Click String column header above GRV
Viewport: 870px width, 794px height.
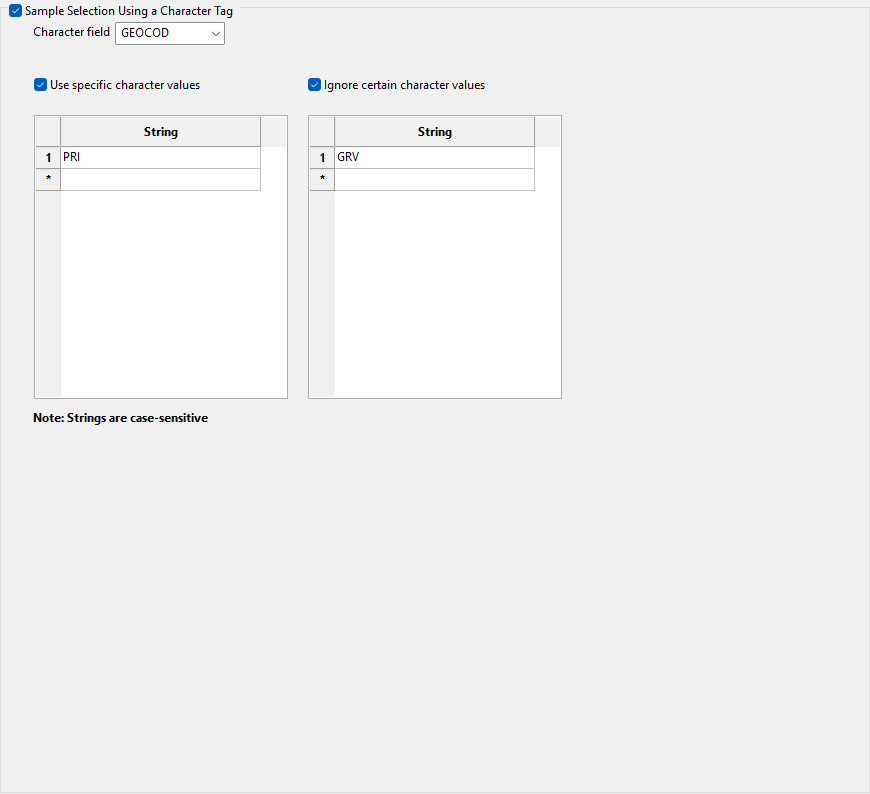[434, 132]
